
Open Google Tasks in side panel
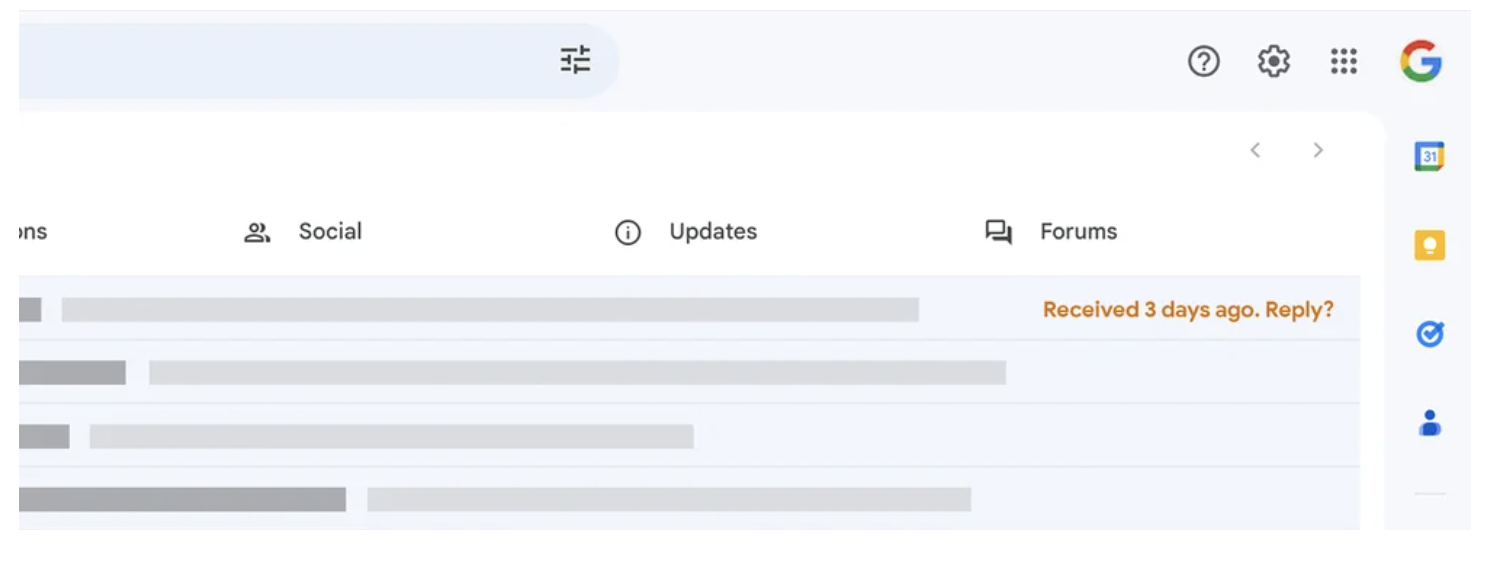1430,334
